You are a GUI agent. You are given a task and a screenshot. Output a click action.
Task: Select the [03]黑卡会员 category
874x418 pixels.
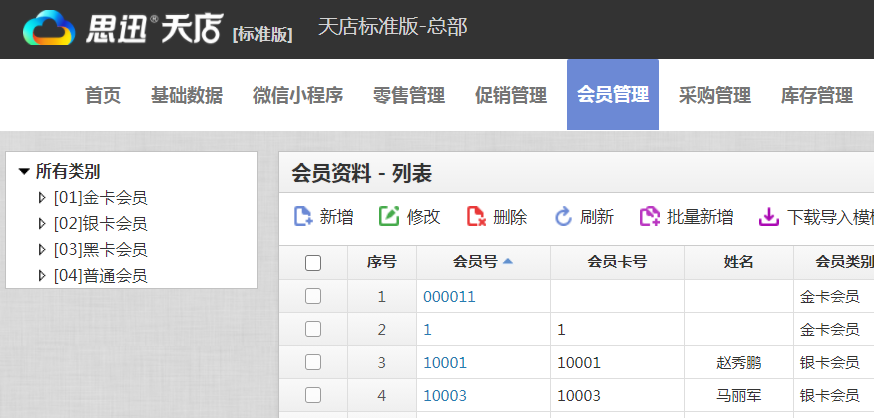[100, 249]
